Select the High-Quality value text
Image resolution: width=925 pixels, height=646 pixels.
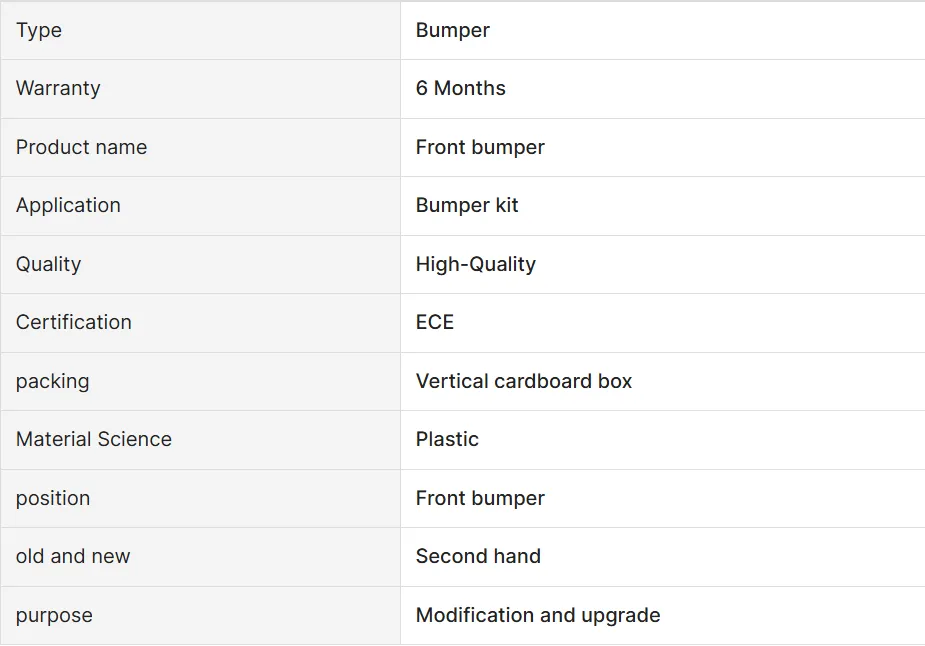(x=475, y=264)
